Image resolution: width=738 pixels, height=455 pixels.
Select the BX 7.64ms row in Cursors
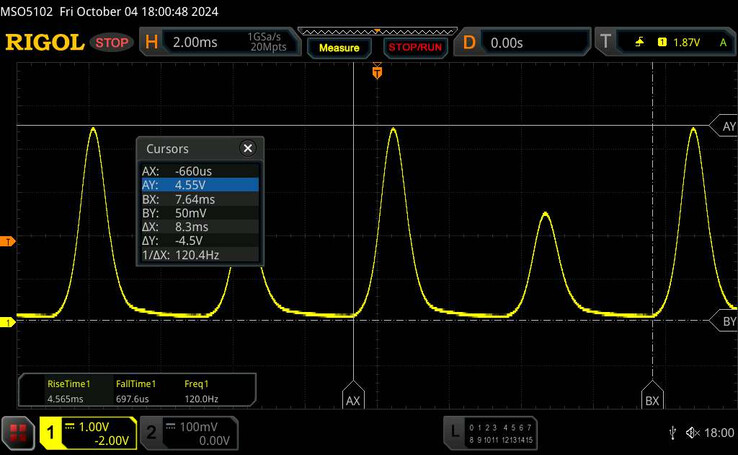coord(201,199)
